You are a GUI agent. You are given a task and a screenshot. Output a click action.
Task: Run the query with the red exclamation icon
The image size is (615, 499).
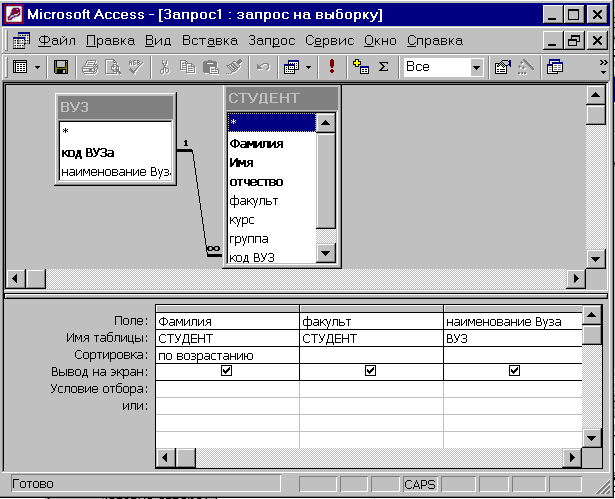pos(332,66)
